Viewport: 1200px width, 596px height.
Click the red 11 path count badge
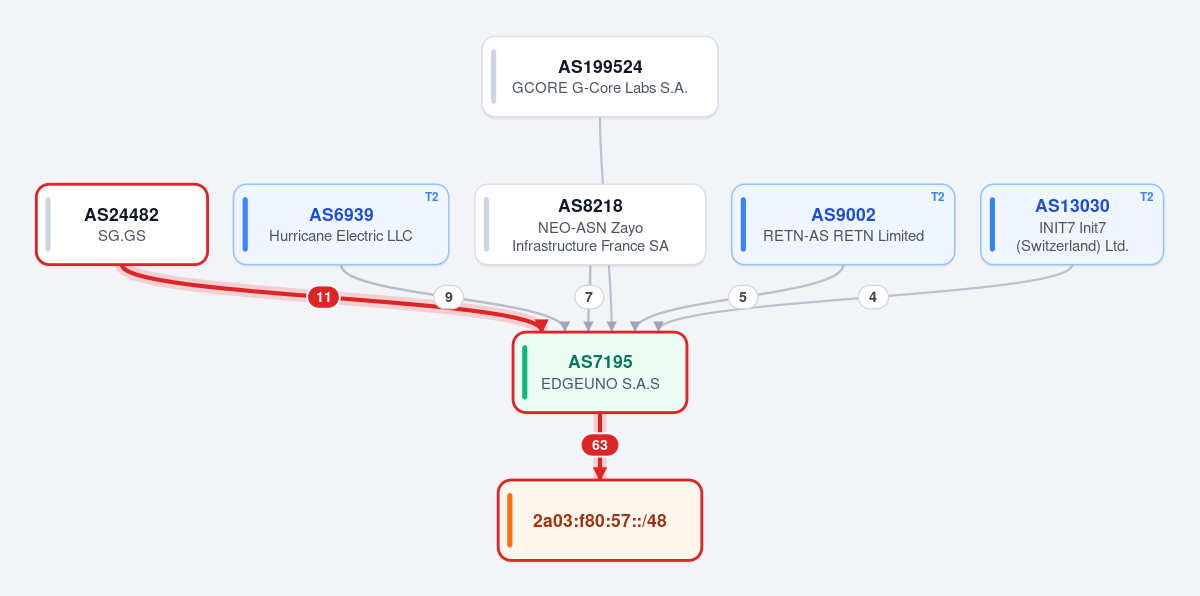pyautogui.click(x=324, y=297)
